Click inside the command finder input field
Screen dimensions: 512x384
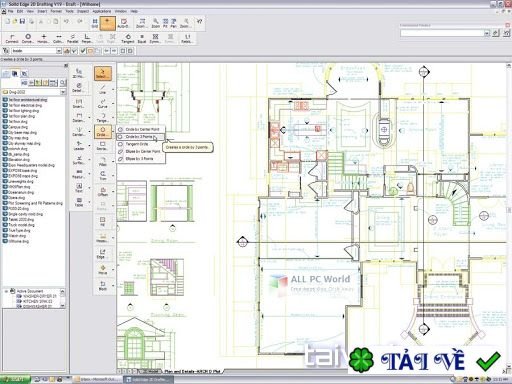[x=442, y=33]
